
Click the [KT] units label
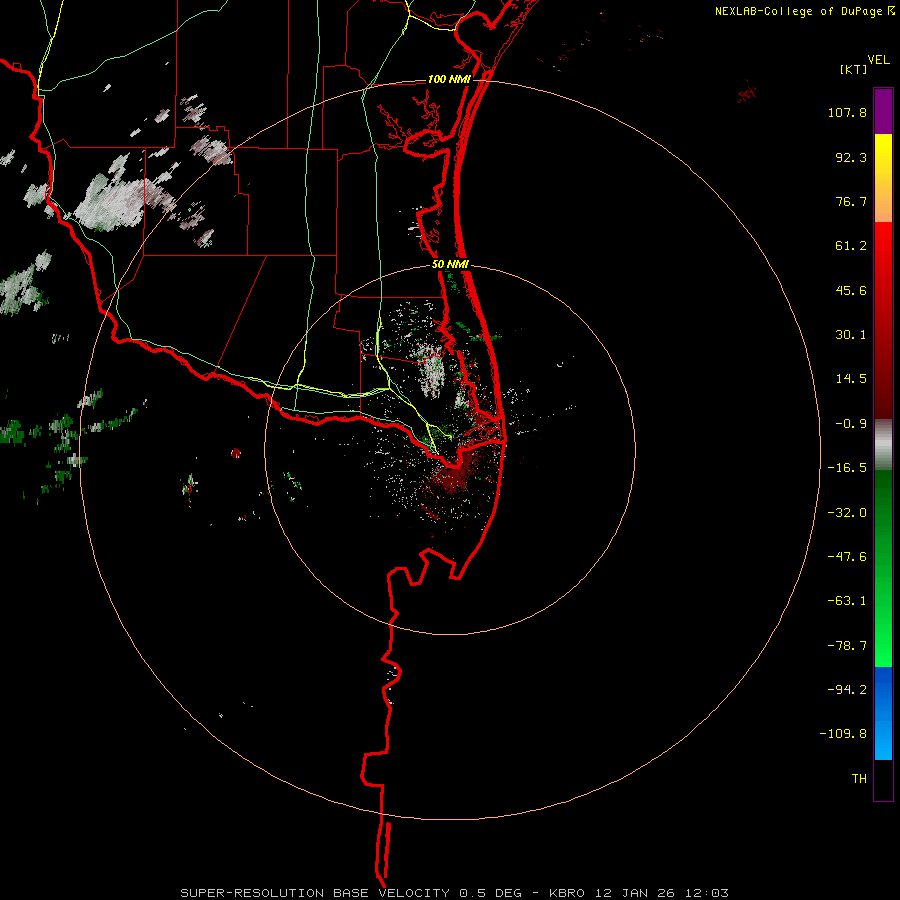click(854, 69)
